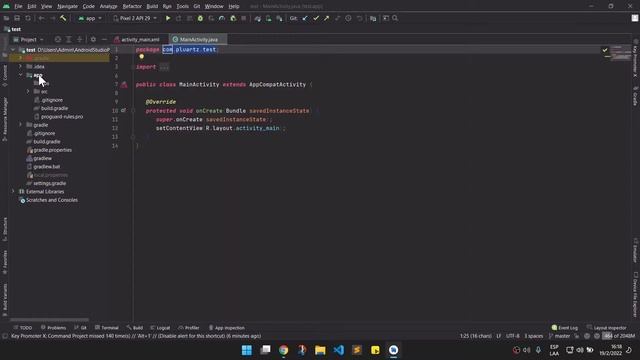The height and width of the screenshot is (360, 640).
Task: Expand the gradle folder
Action: (20, 125)
